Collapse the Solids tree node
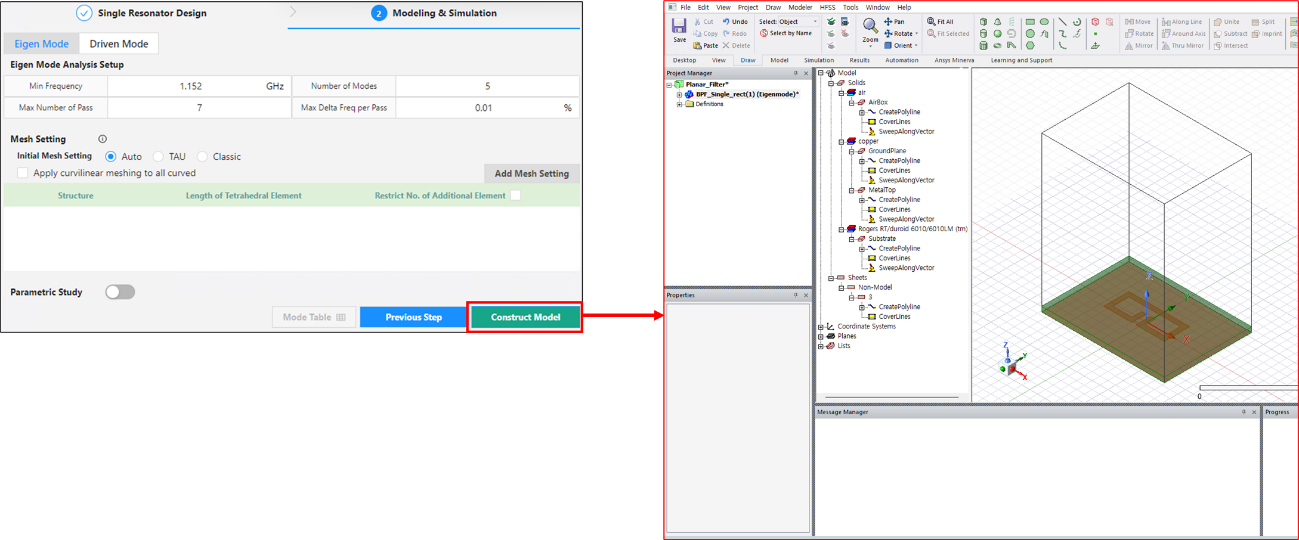This screenshot has width=1299, height=540. click(x=830, y=83)
